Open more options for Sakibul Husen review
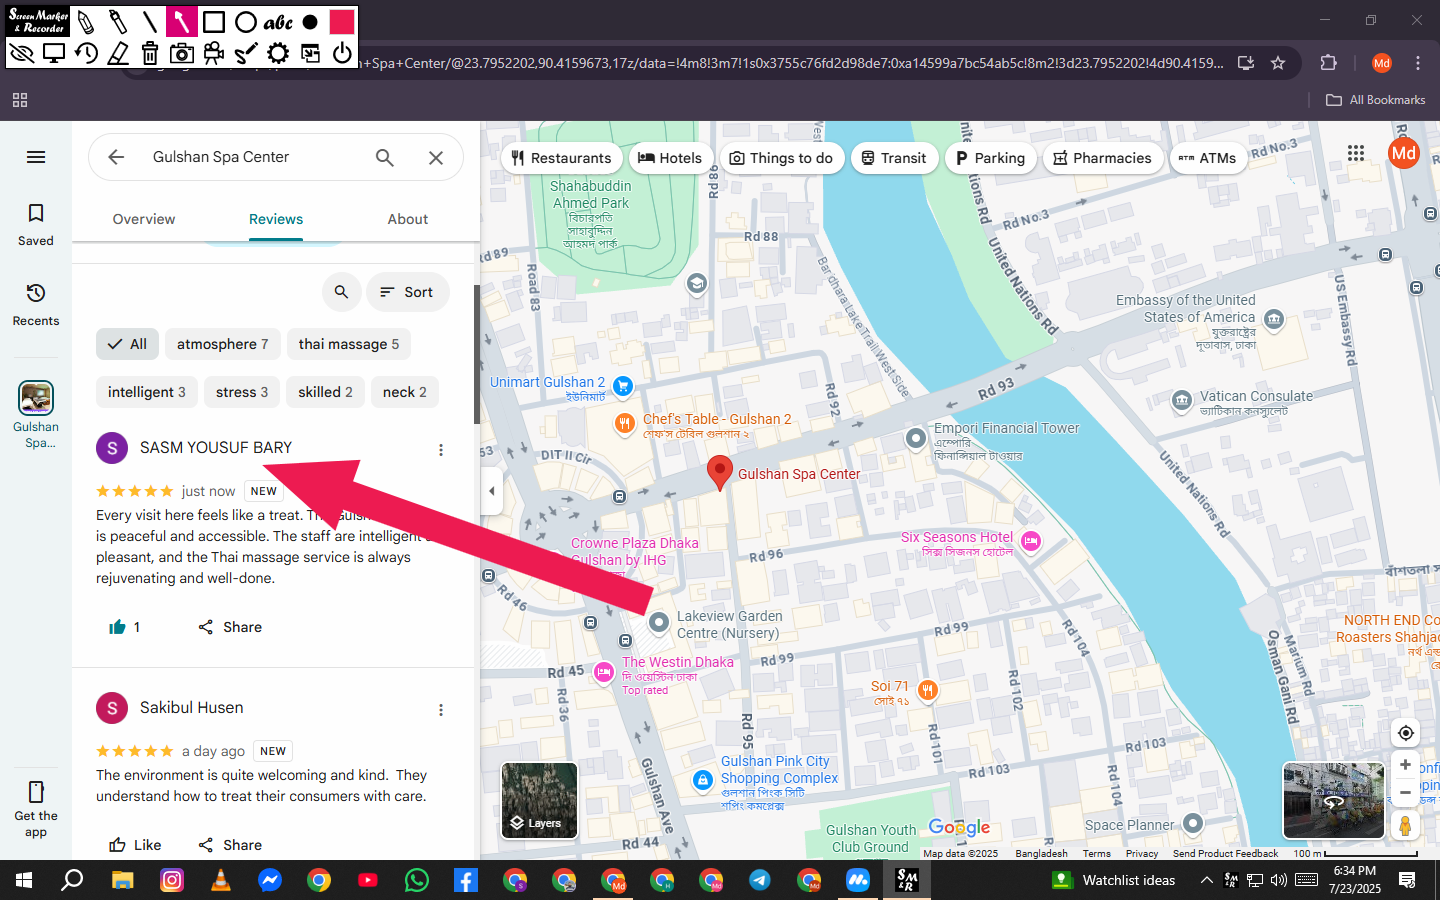The image size is (1440, 900). [x=441, y=710]
